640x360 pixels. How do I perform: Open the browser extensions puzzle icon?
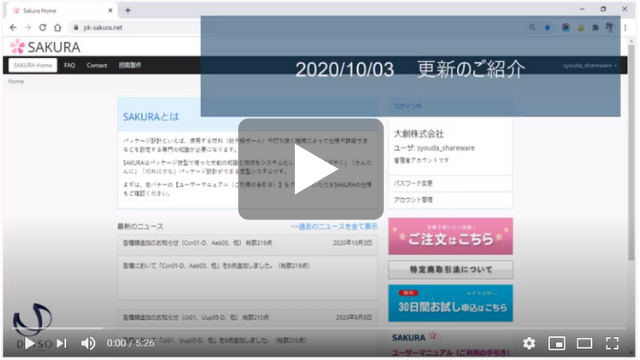pos(595,27)
